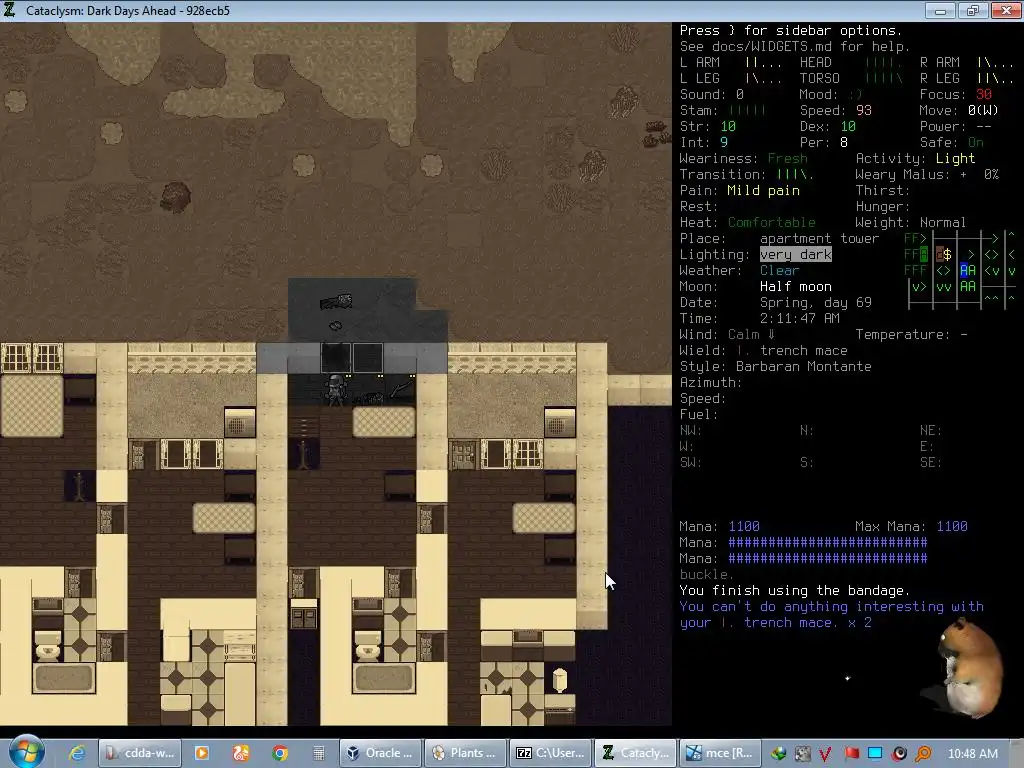Image resolution: width=1024 pixels, height=768 pixels.
Task: Switch to the Plants... taskbar window
Action: (x=466, y=753)
